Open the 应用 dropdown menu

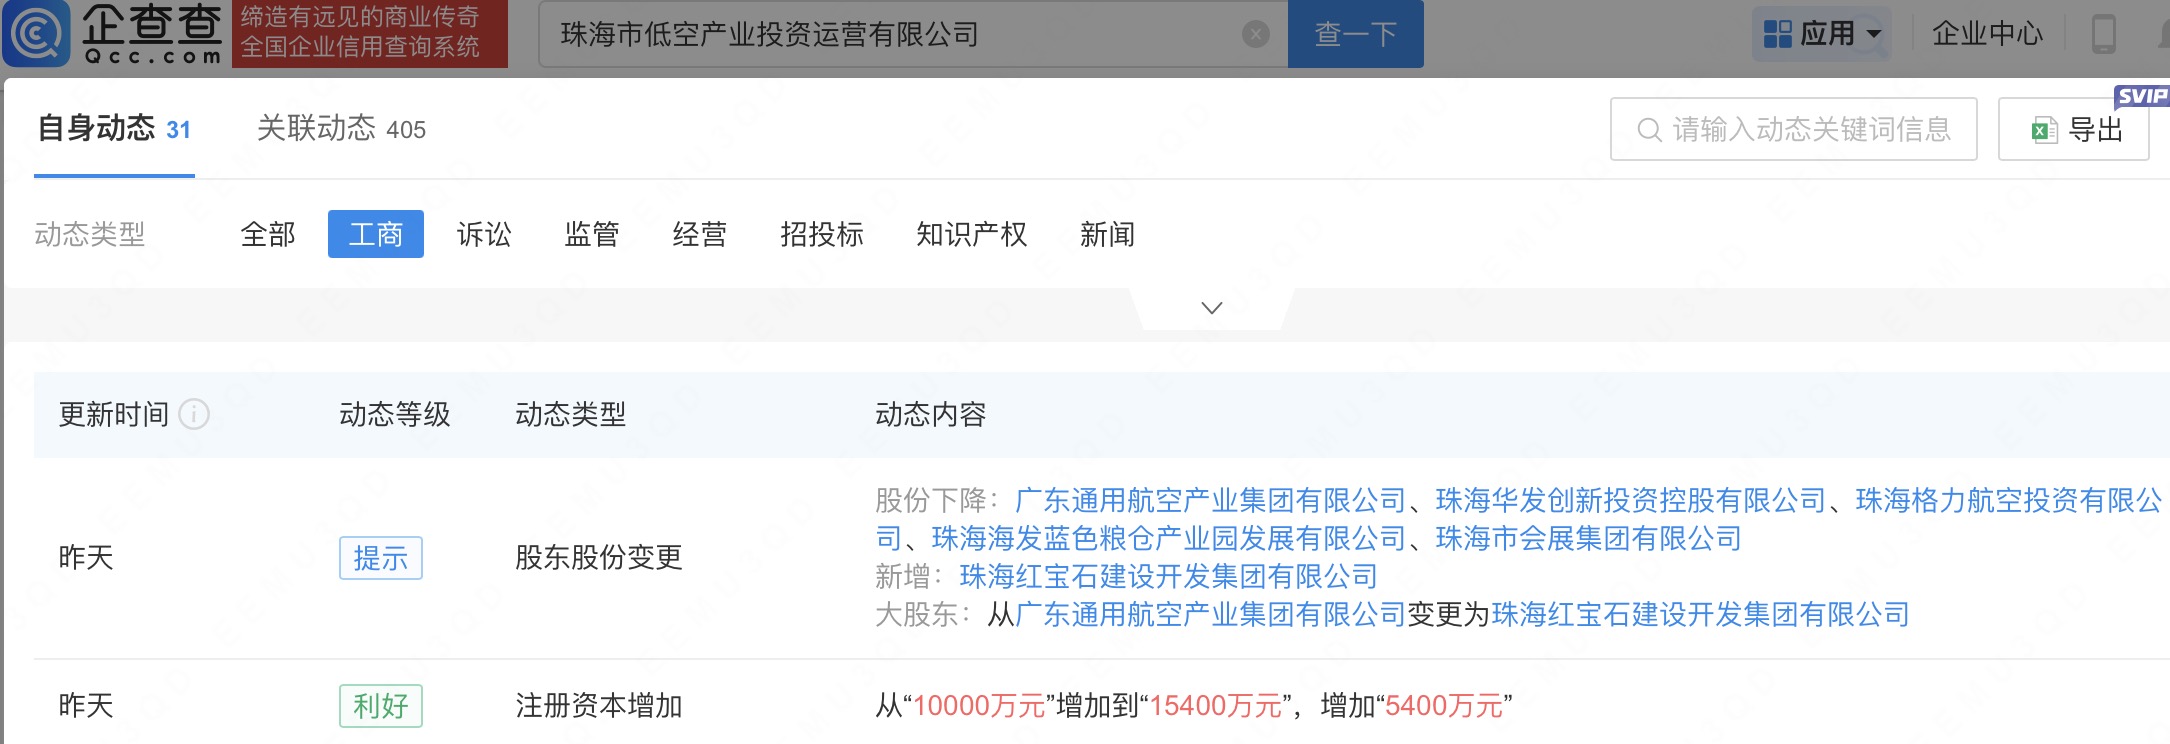[1821, 34]
